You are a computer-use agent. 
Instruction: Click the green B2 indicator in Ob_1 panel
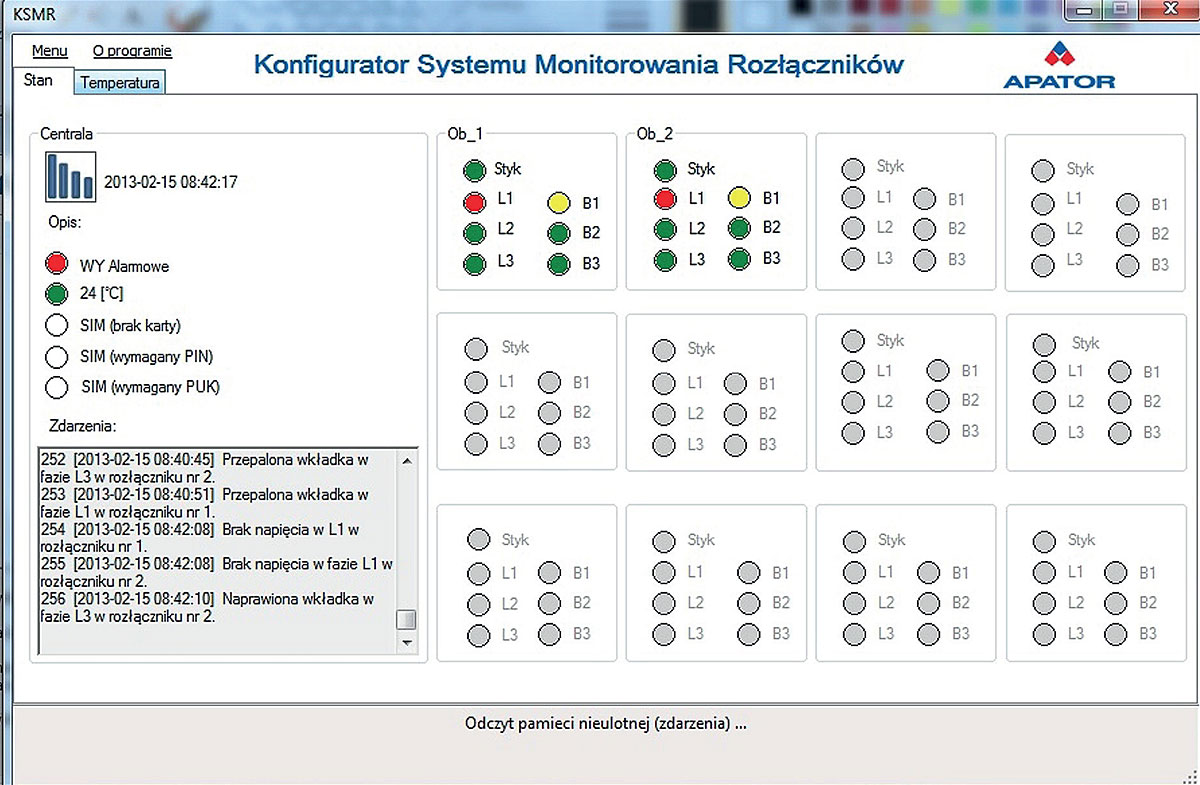click(x=561, y=232)
